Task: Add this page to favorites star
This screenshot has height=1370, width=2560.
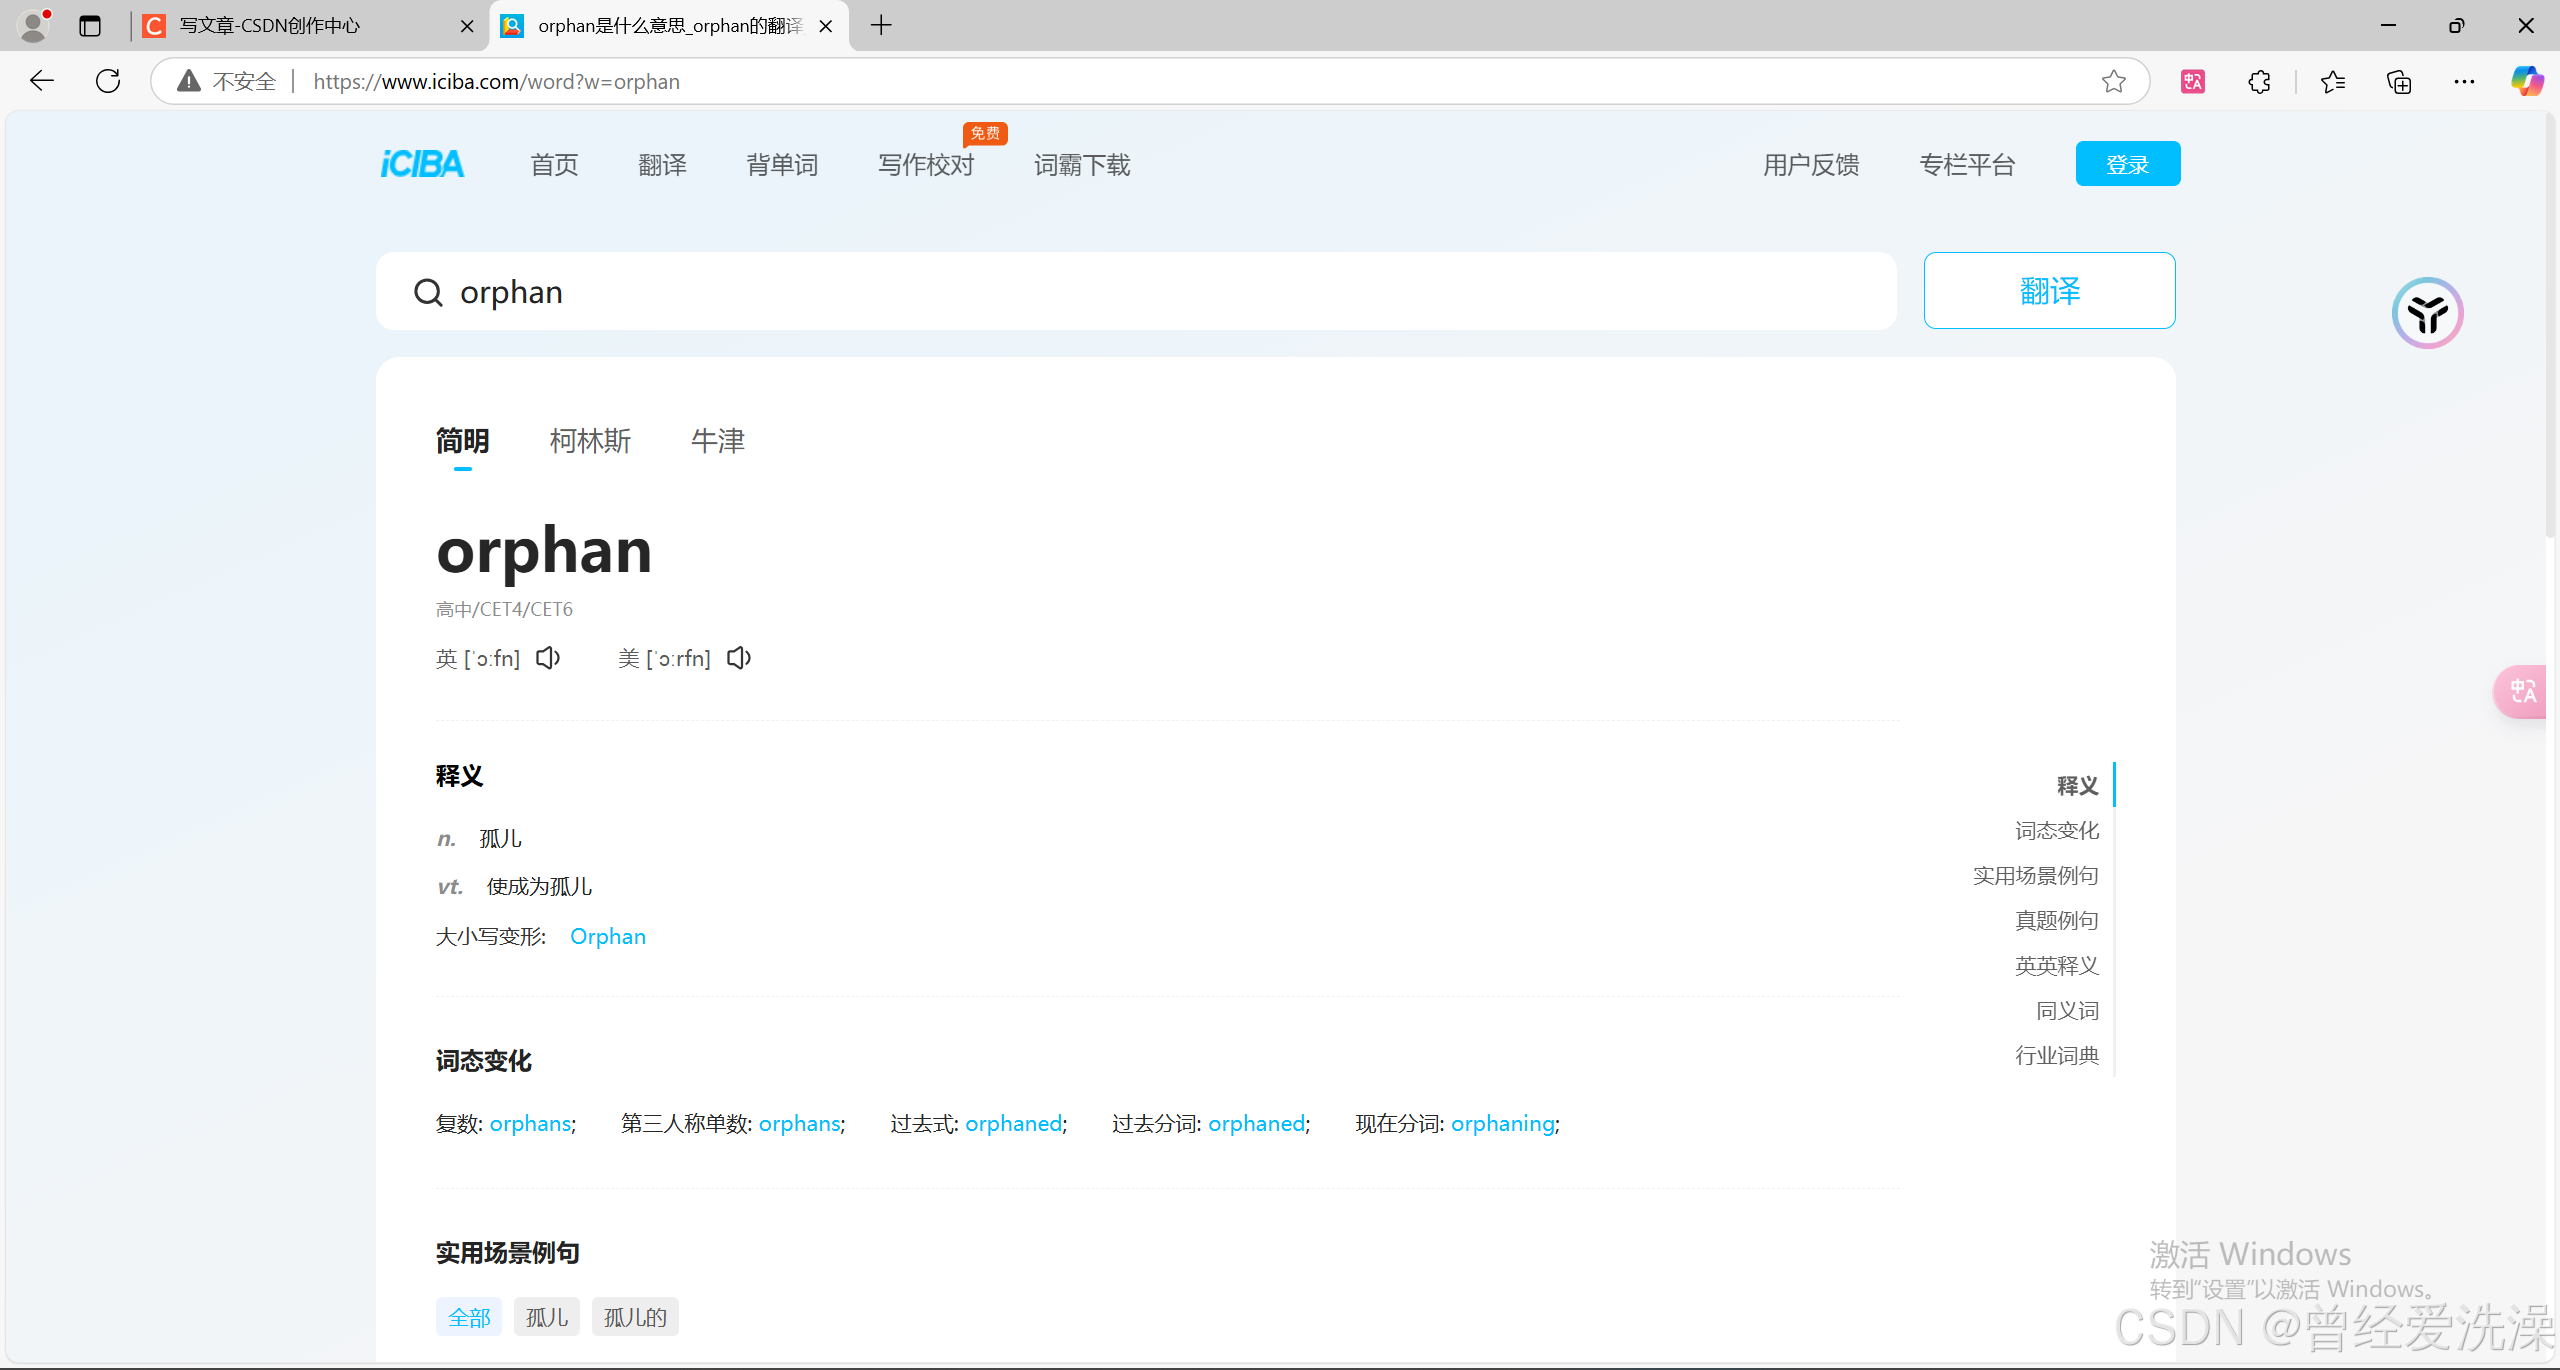Action: (x=2113, y=81)
